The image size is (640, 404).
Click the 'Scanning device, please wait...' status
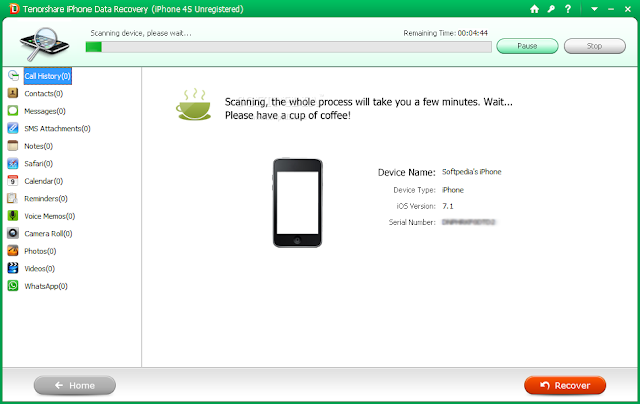tap(141, 33)
